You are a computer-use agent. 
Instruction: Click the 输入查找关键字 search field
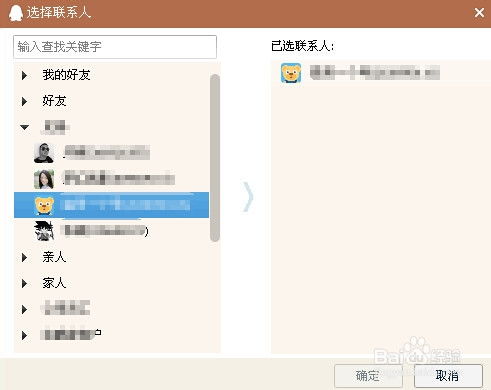click(x=115, y=47)
